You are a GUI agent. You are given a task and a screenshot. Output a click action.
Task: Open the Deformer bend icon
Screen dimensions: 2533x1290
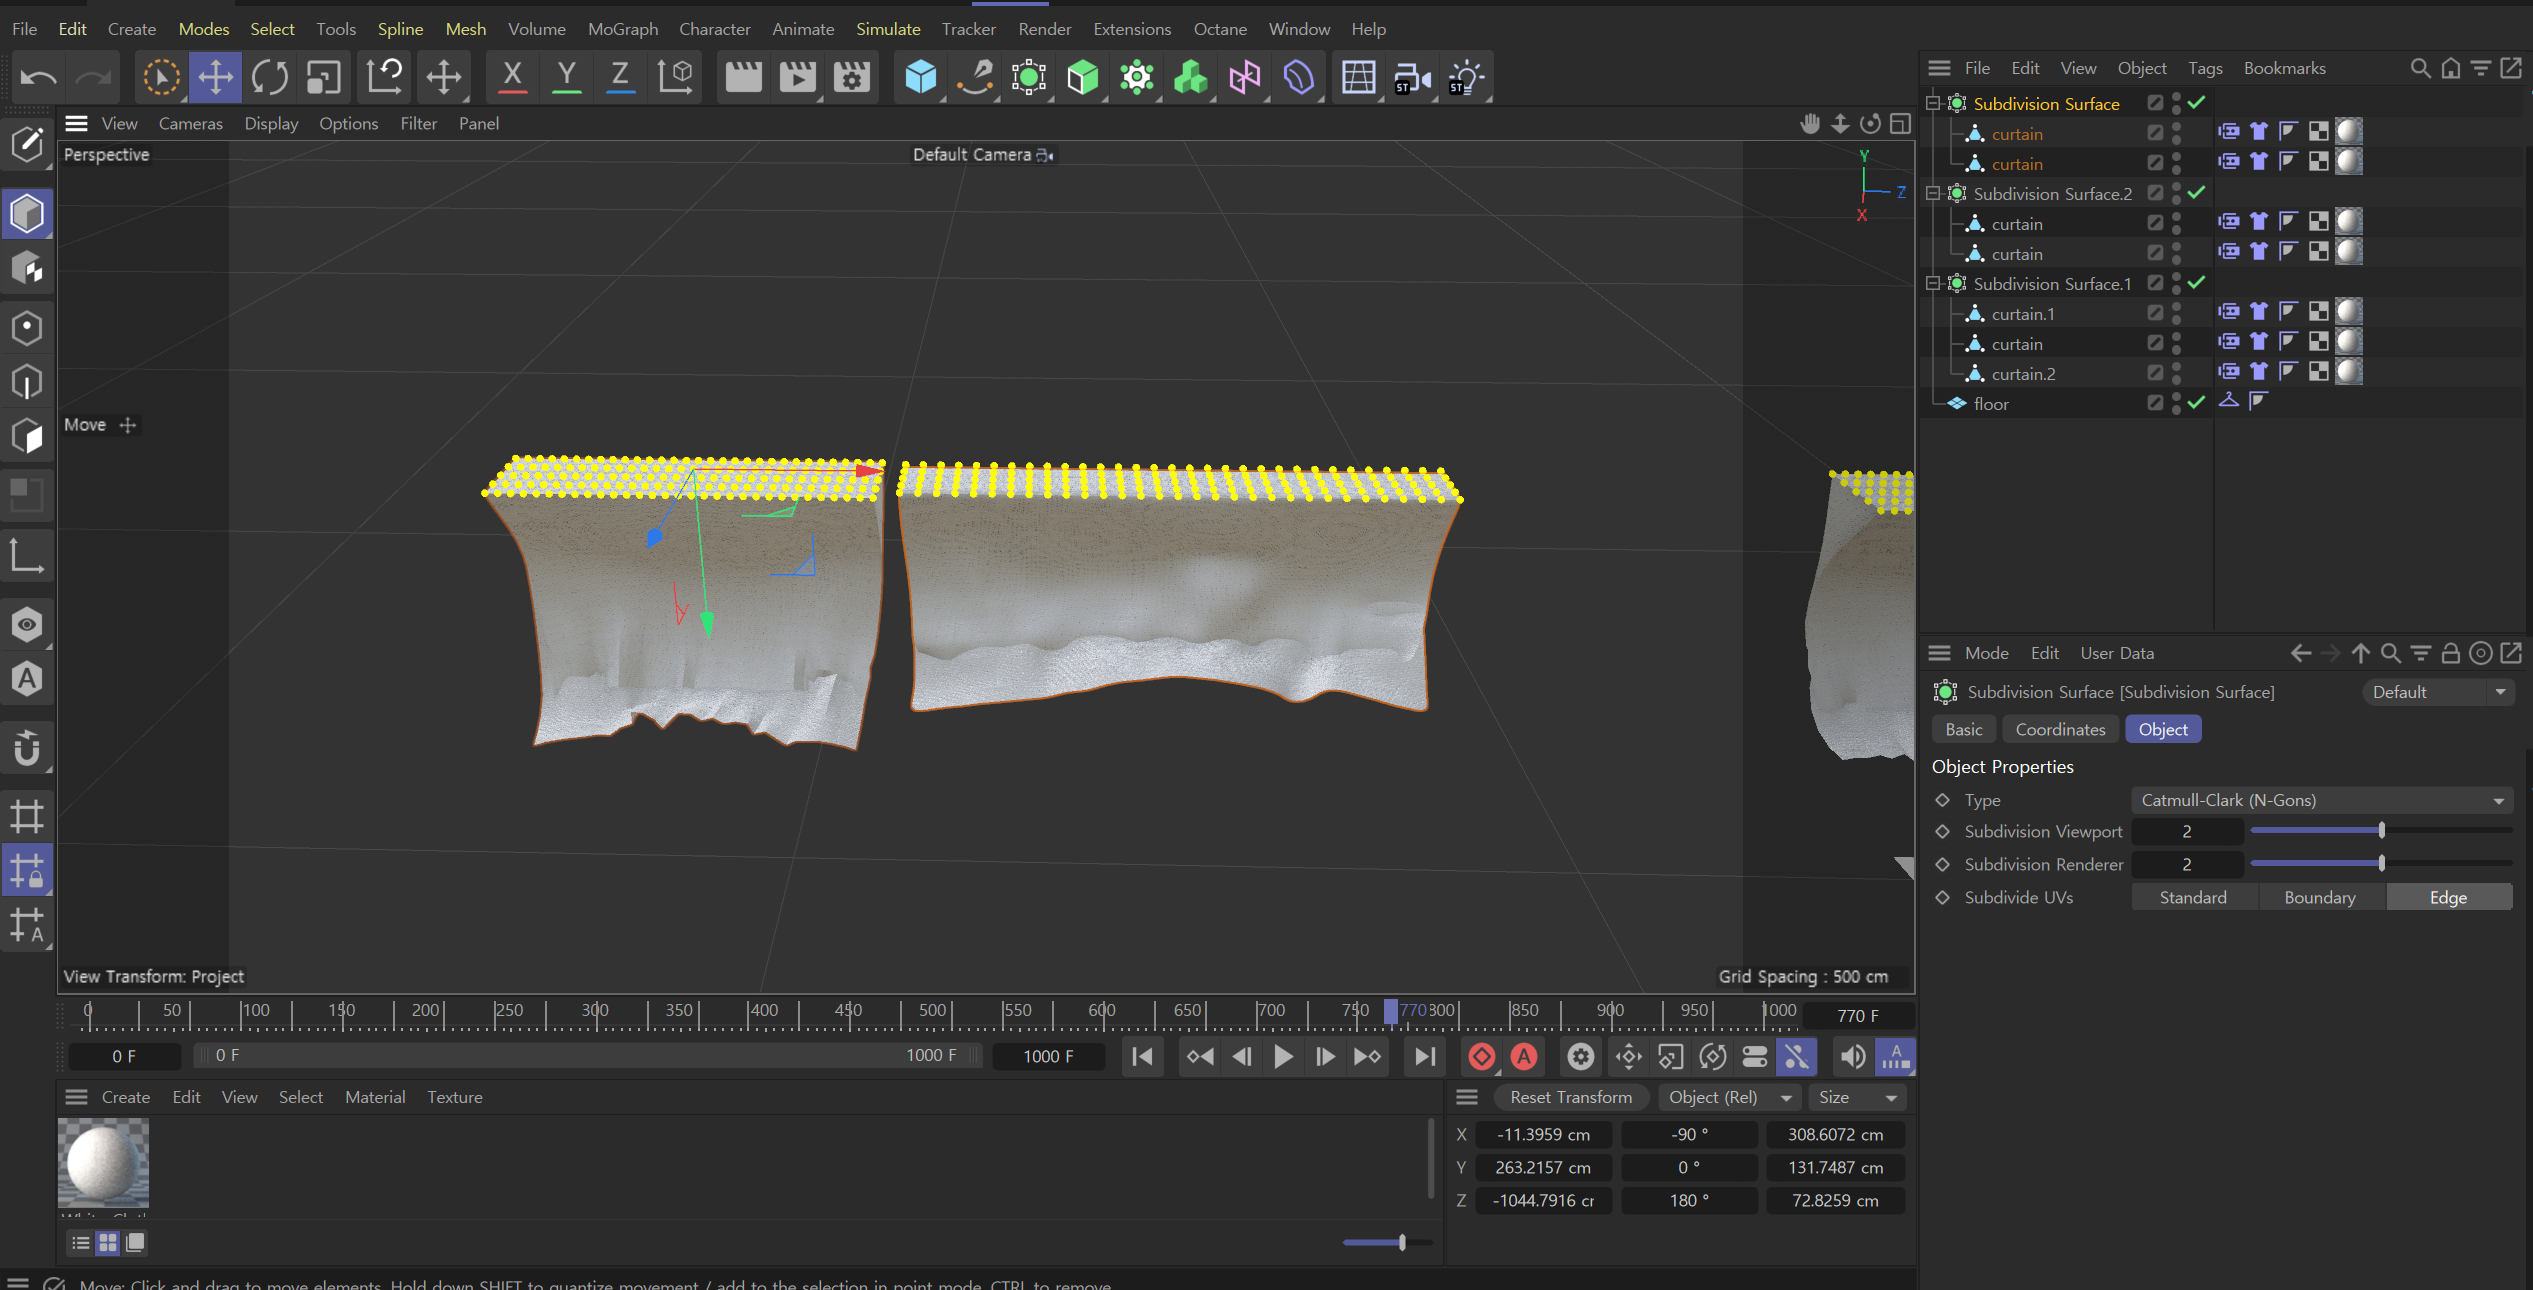click(x=1298, y=77)
